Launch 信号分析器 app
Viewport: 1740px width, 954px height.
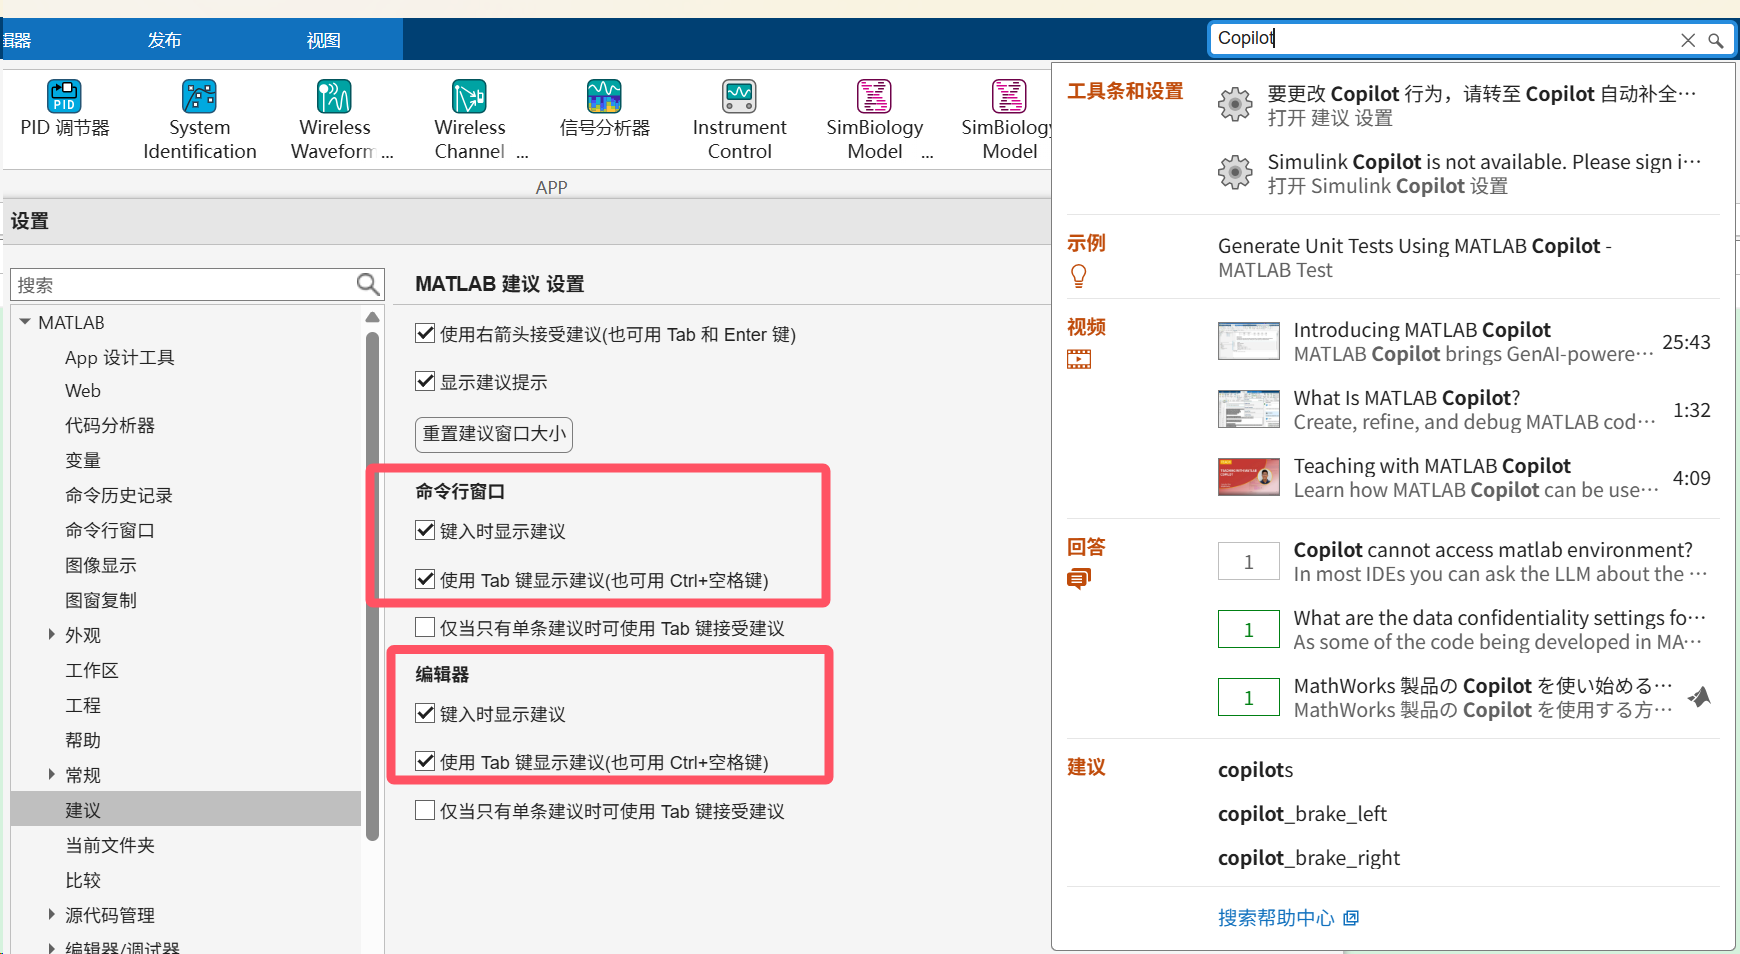tap(604, 110)
